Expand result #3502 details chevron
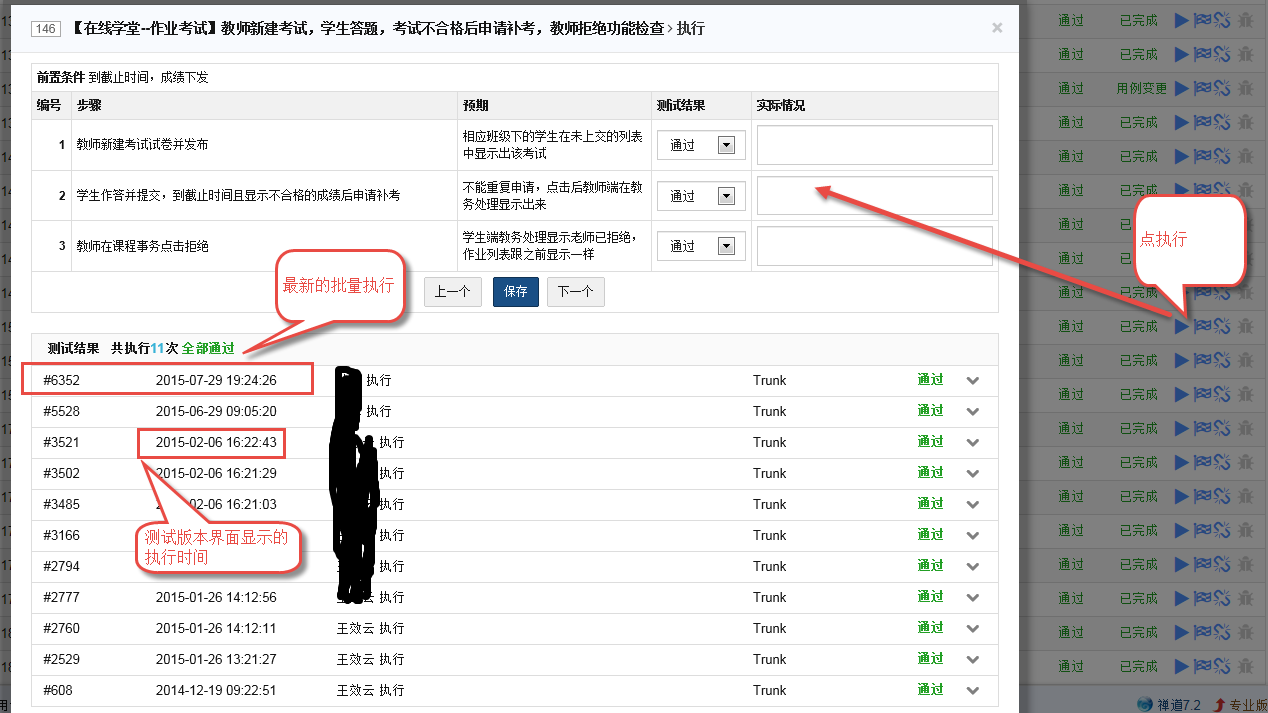1268x713 pixels. coord(973,473)
